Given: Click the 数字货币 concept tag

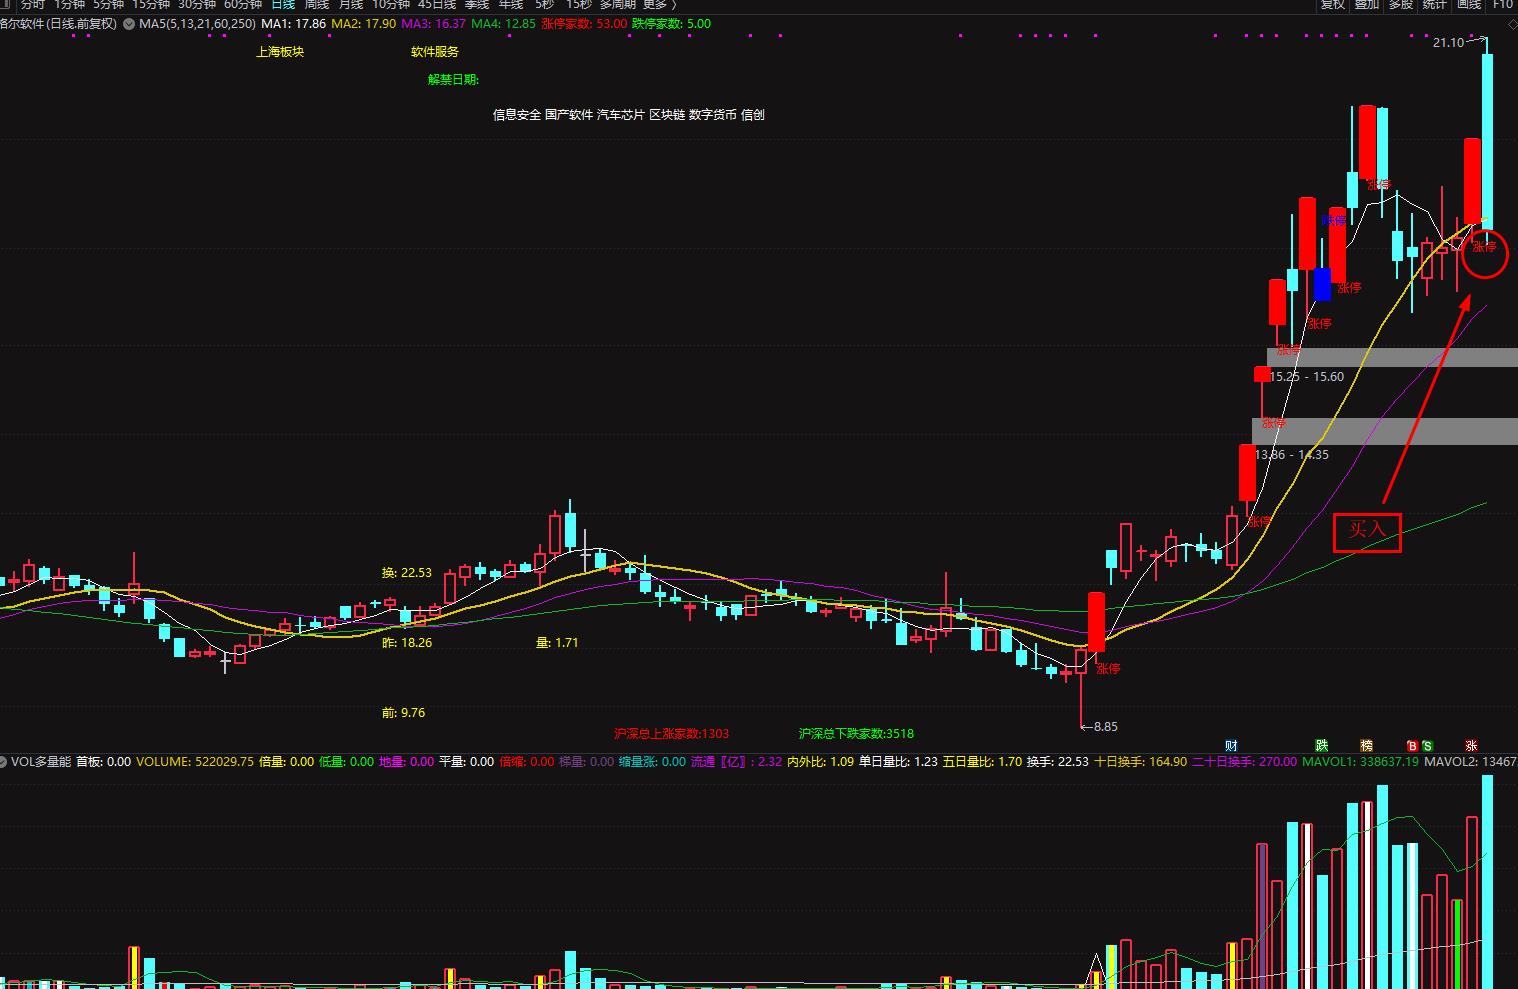Looking at the screenshot, I should click(713, 115).
